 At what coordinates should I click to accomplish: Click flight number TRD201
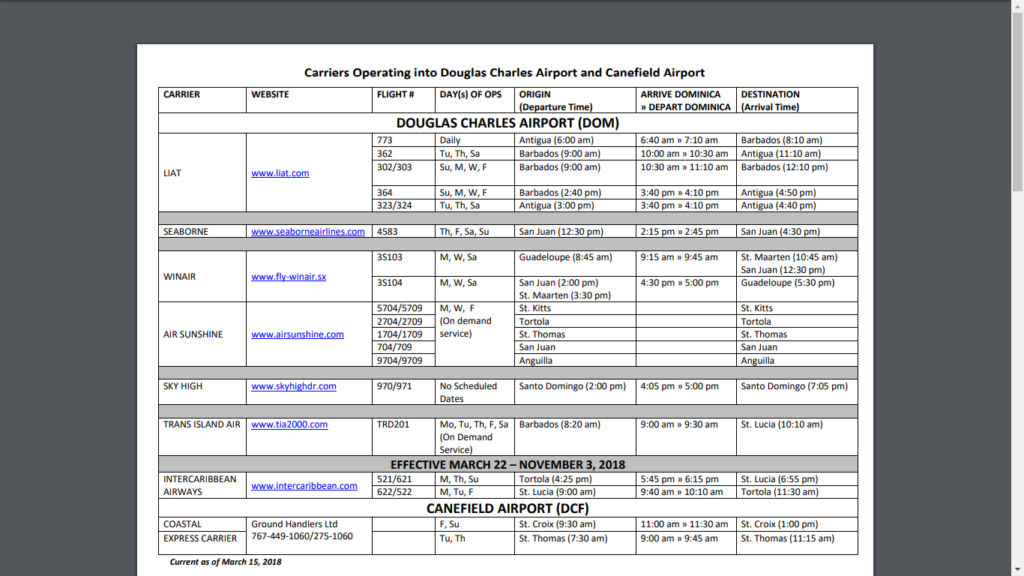393,424
